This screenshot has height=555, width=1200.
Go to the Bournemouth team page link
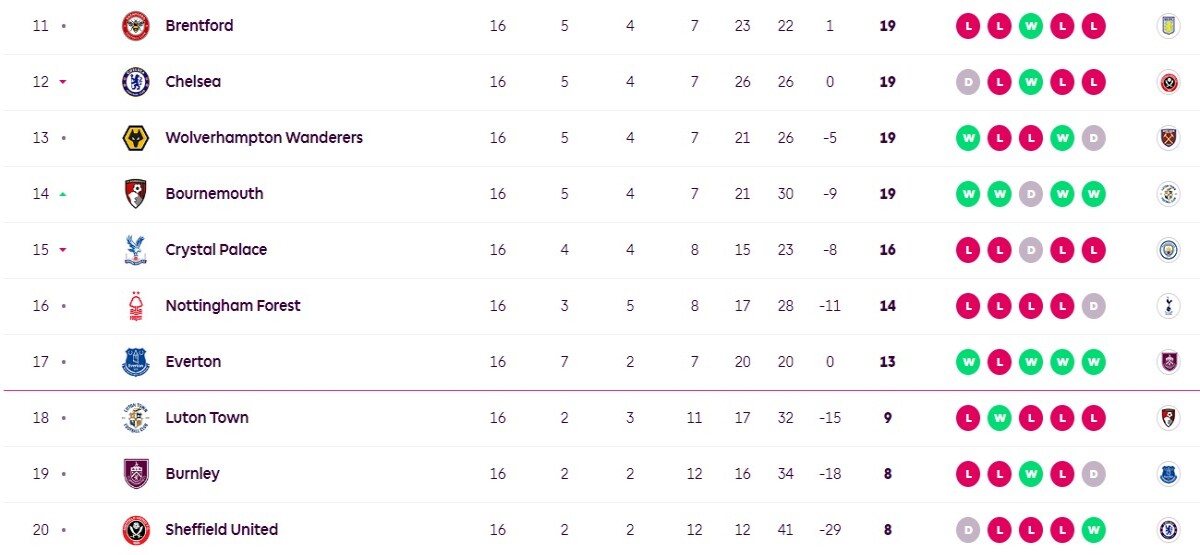coord(214,194)
